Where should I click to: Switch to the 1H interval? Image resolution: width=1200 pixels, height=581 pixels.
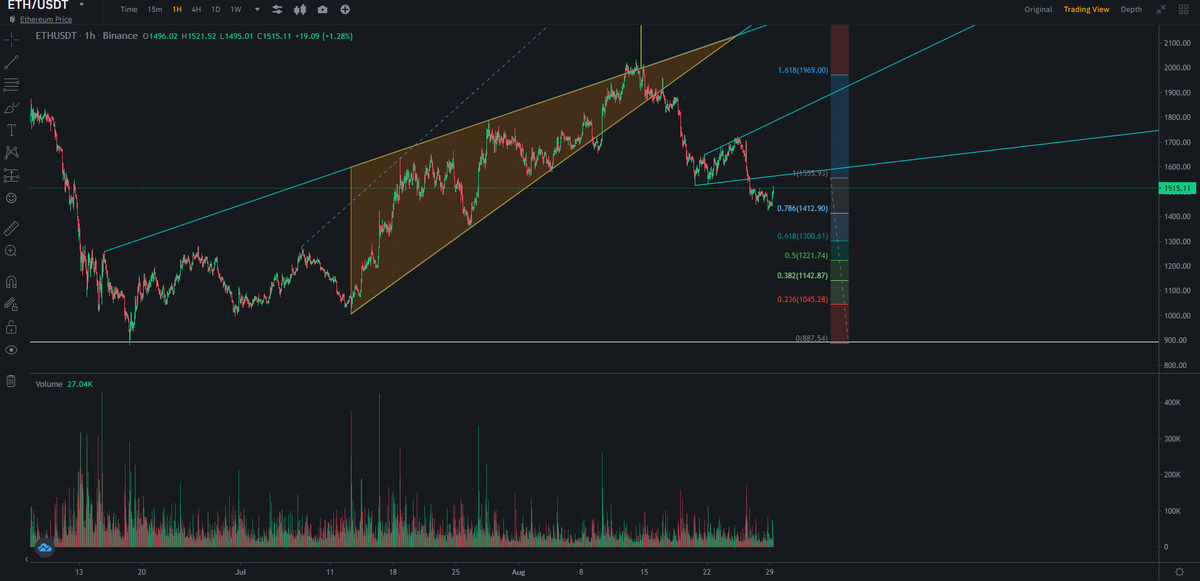[177, 9]
